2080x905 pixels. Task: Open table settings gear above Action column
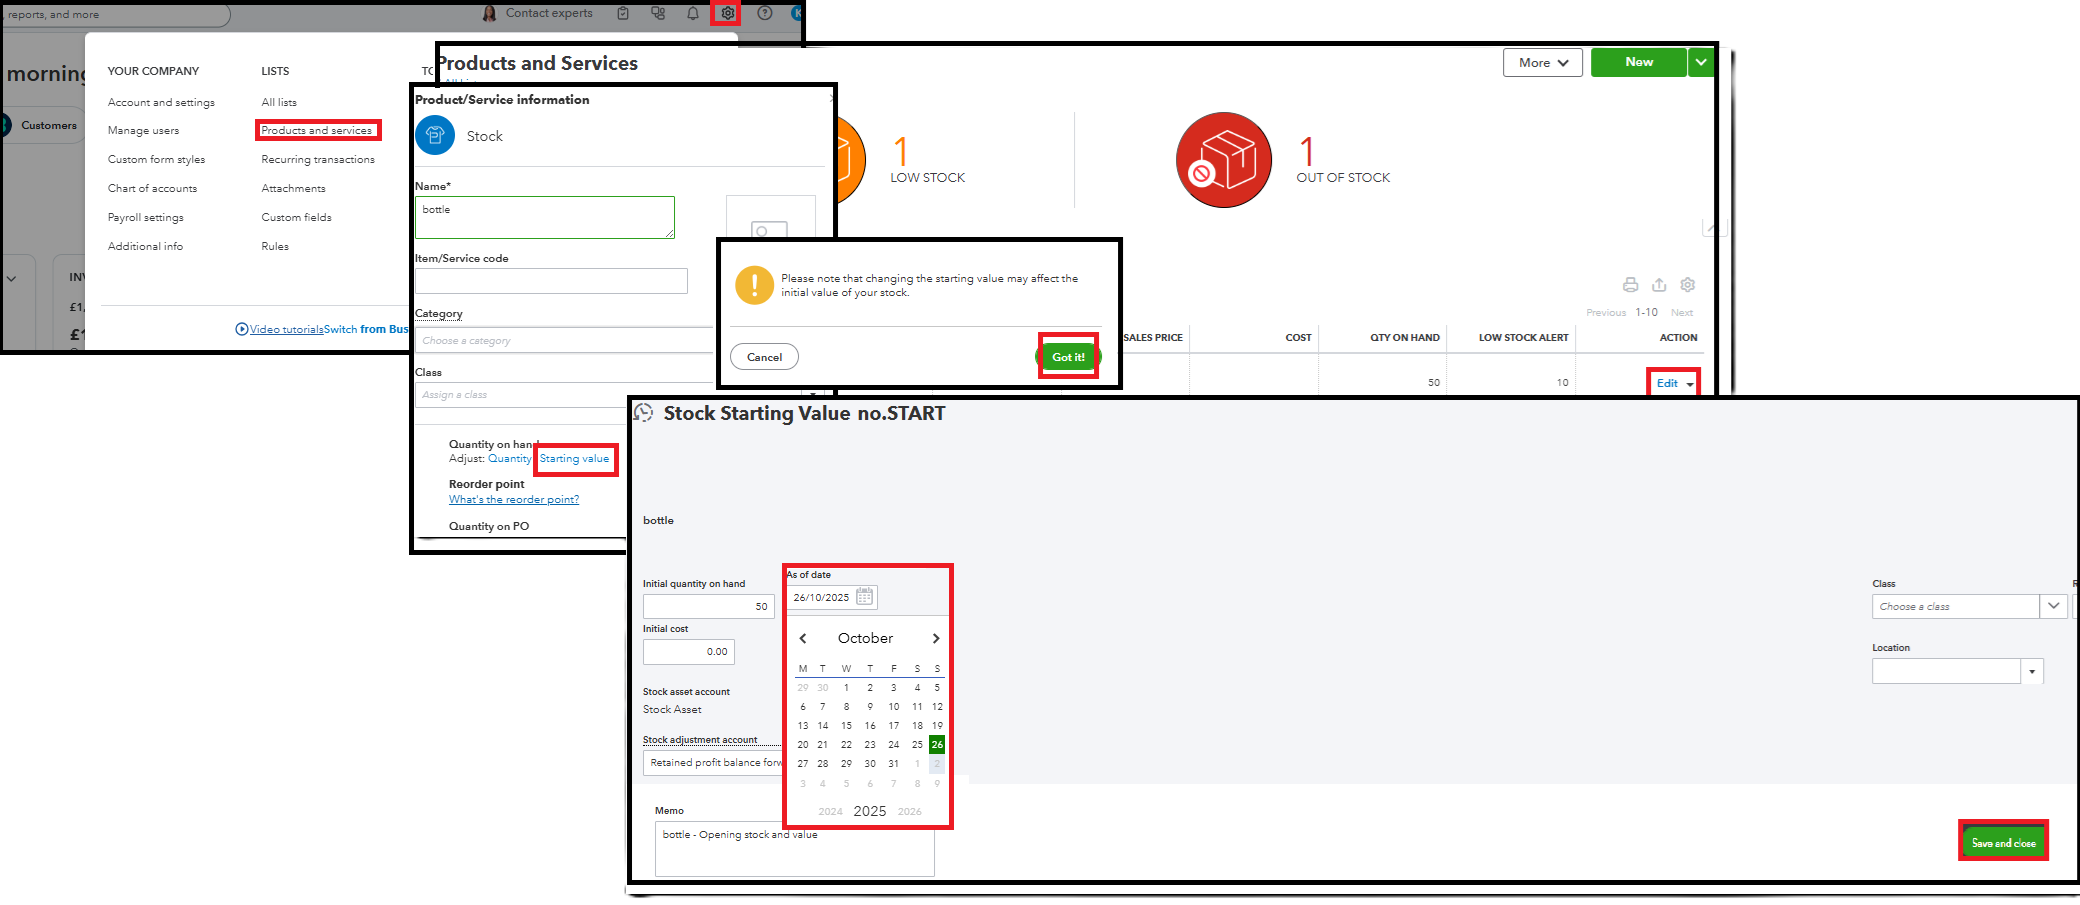point(1688,285)
